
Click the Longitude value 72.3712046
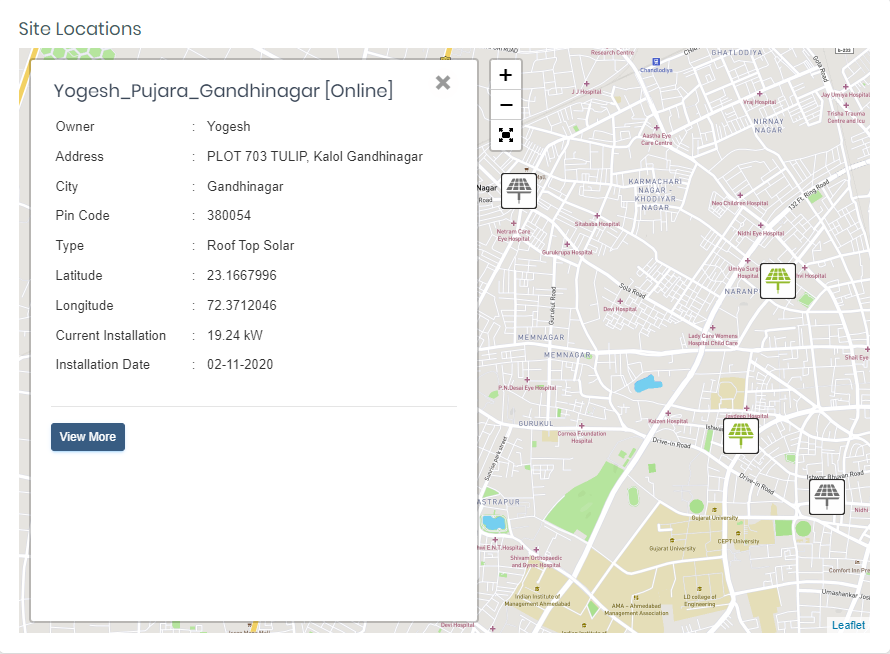point(242,306)
